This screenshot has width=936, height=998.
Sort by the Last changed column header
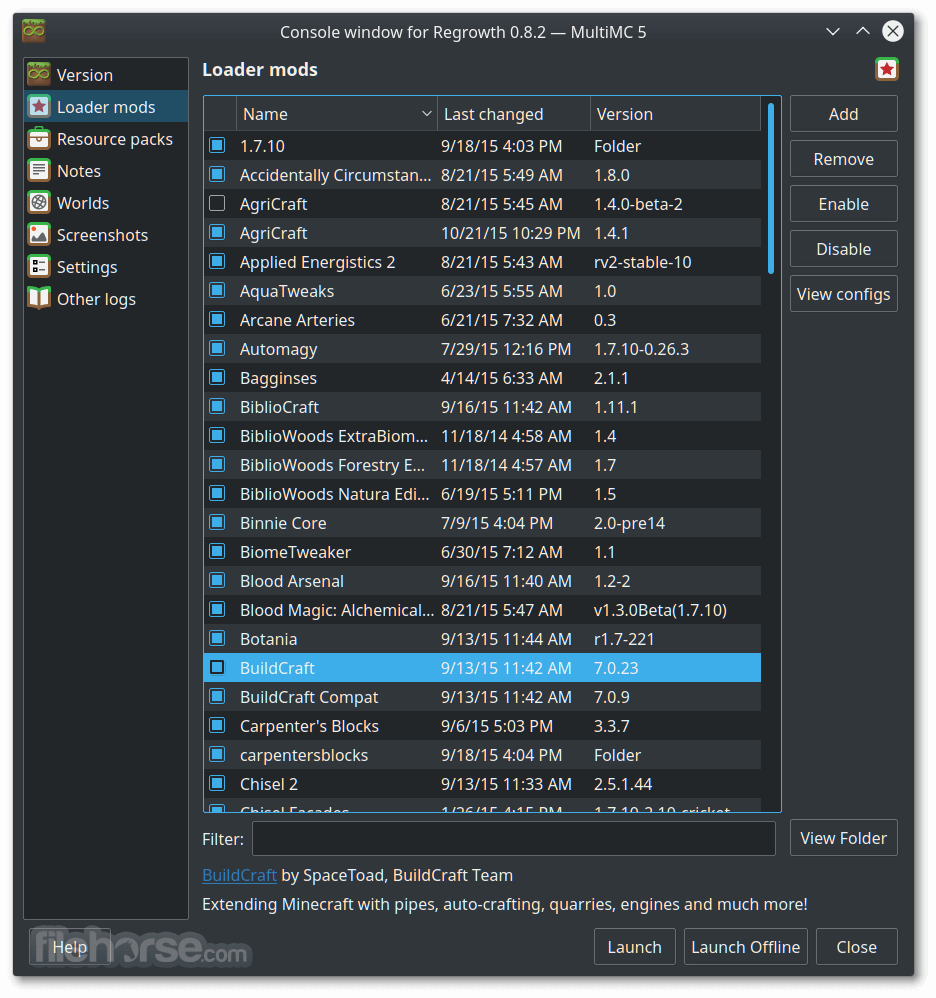click(513, 114)
